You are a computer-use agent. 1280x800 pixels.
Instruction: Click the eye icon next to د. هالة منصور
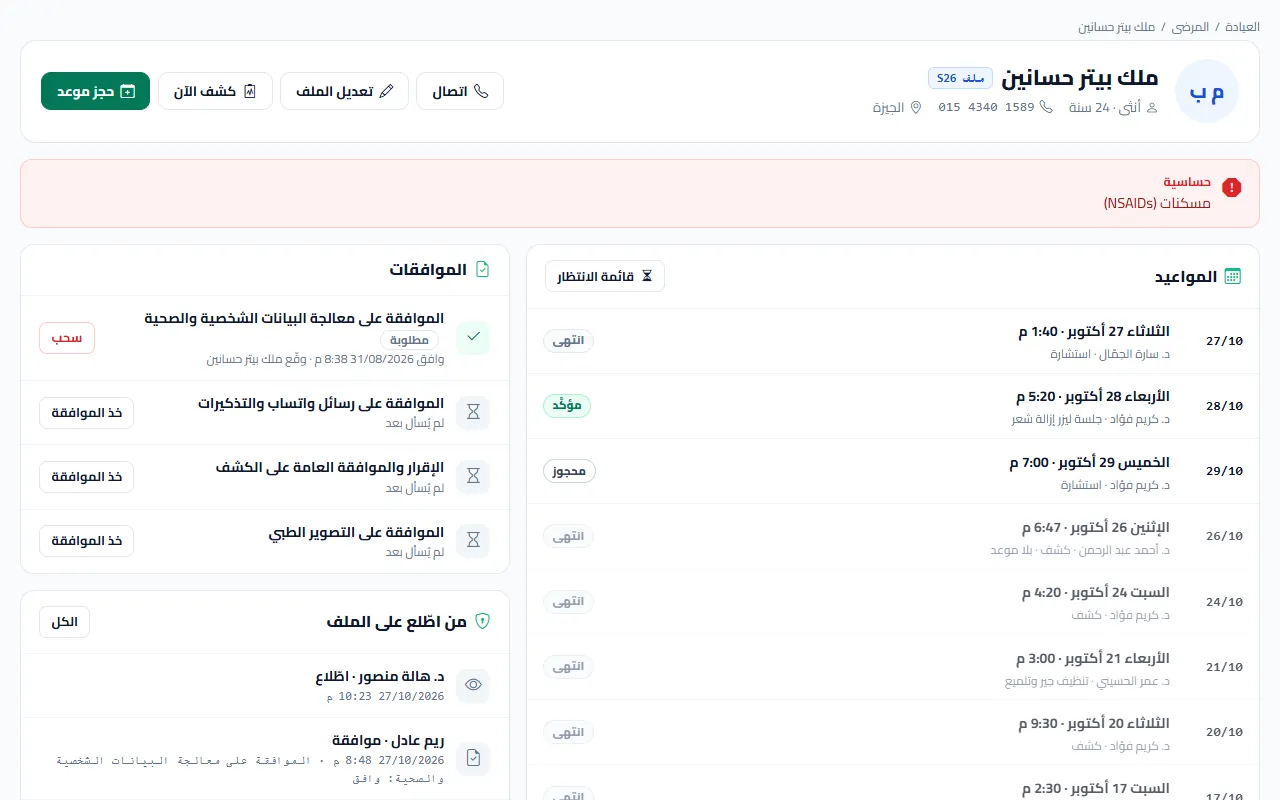point(473,685)
